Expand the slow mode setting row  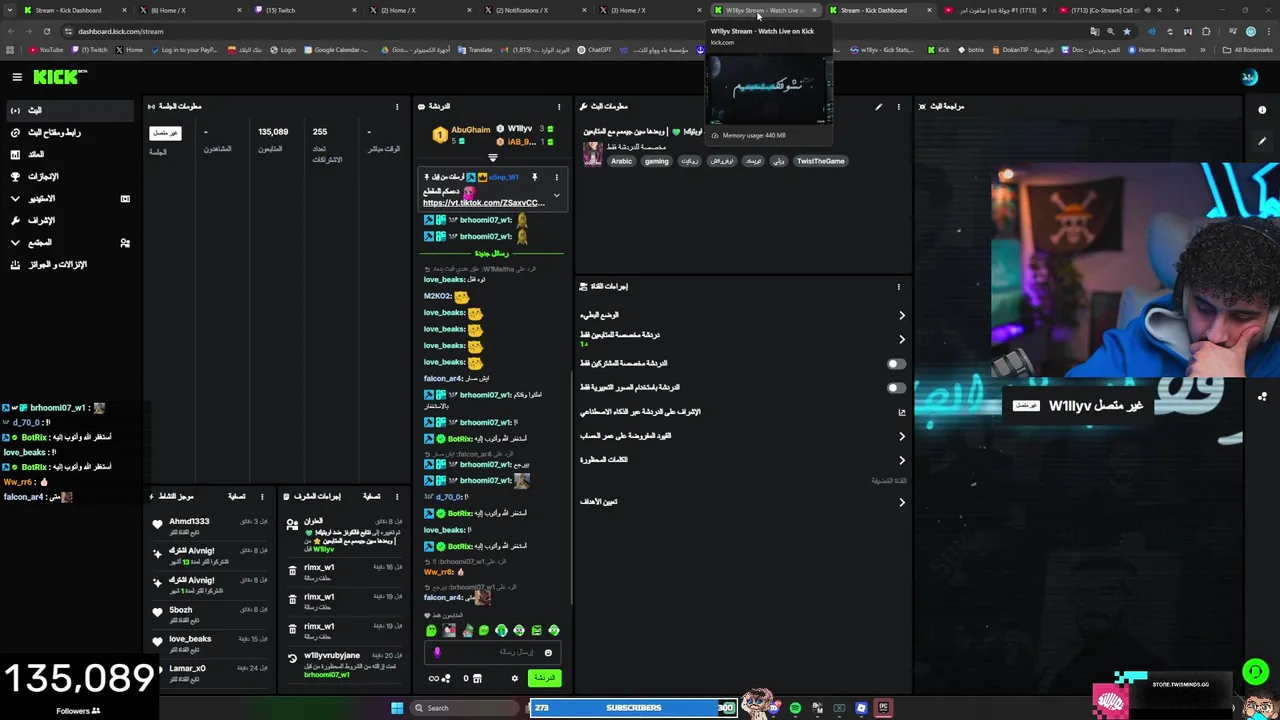(x=743, y=315)
